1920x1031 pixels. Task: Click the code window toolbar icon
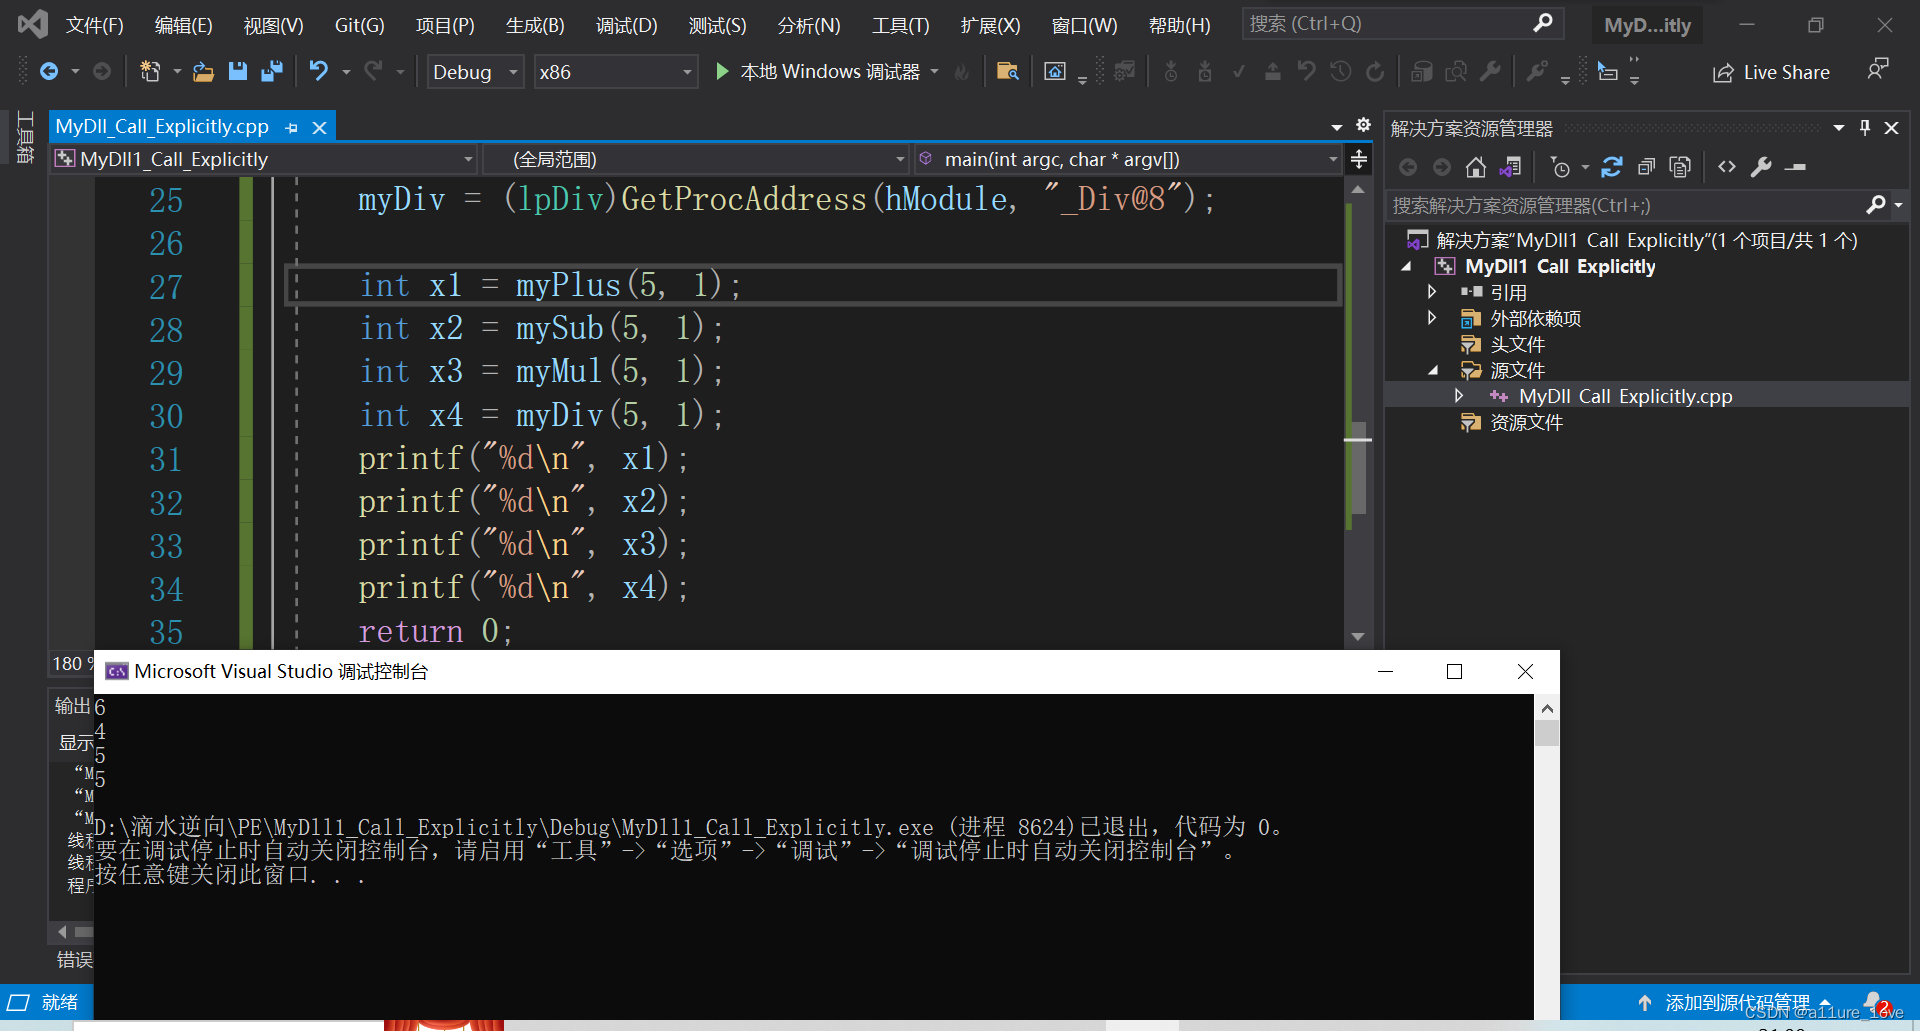click(1055, 71)
